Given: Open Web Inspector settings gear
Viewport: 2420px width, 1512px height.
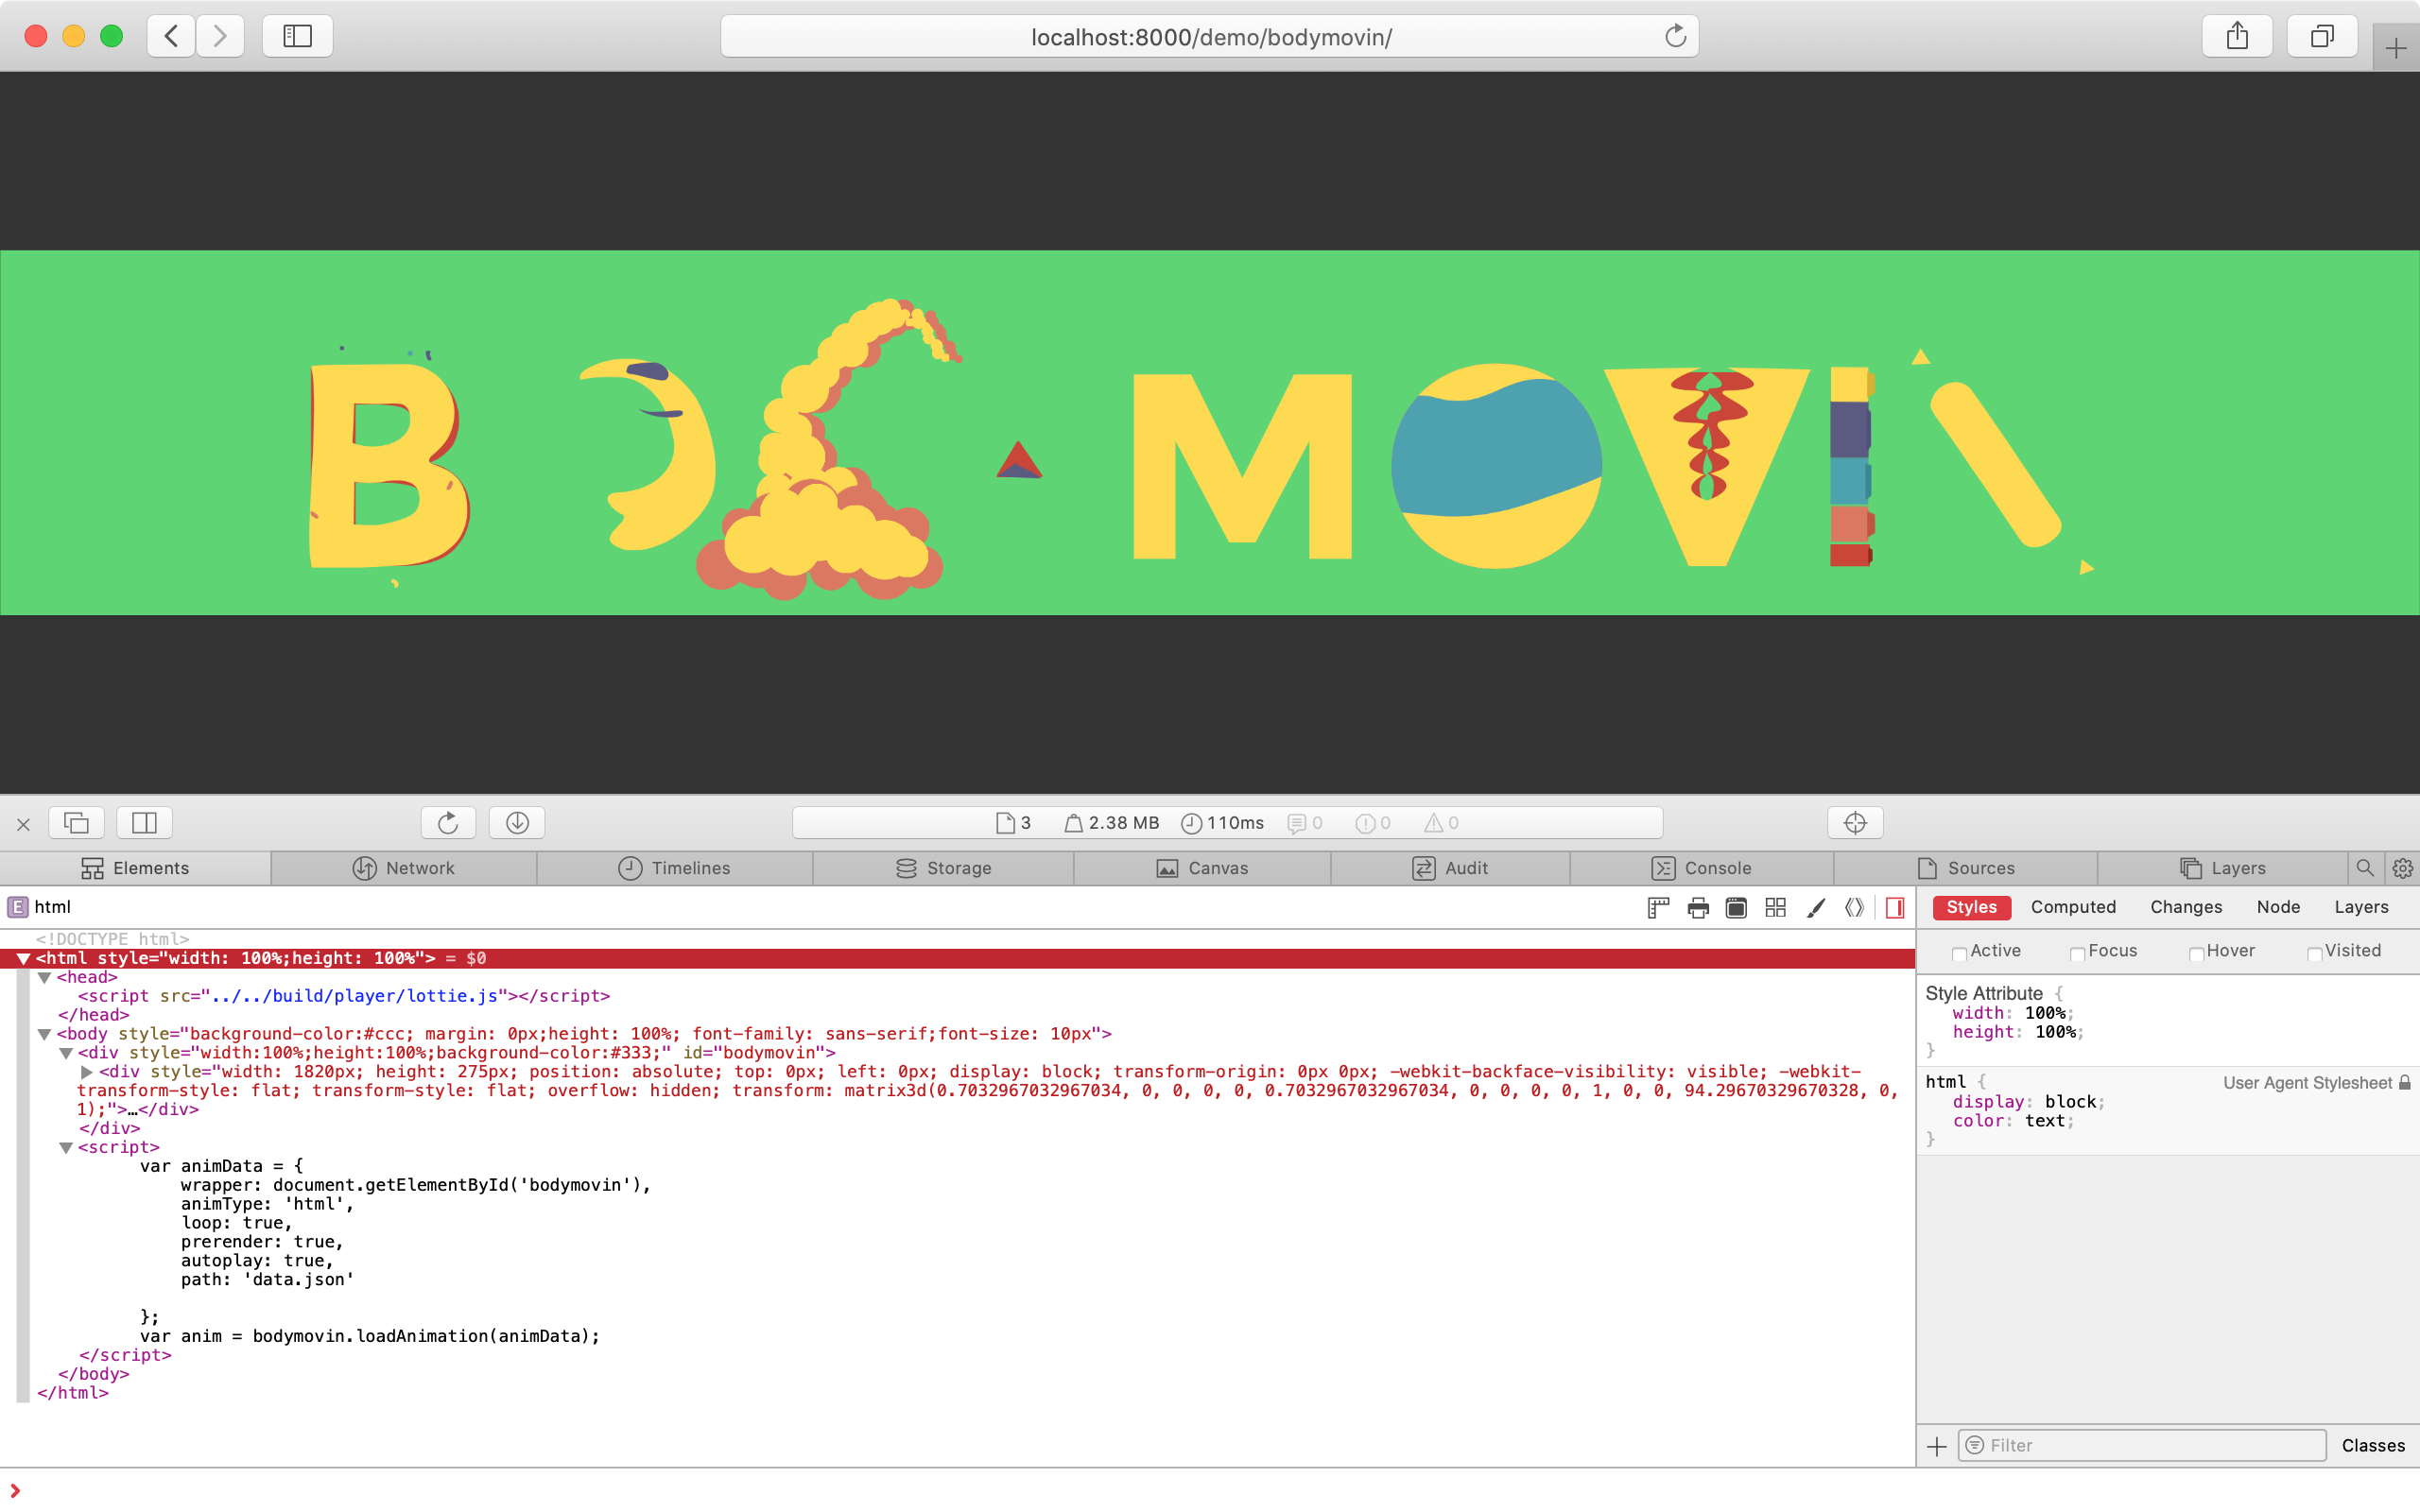Looking at the screenshot, I should 2403,867.
